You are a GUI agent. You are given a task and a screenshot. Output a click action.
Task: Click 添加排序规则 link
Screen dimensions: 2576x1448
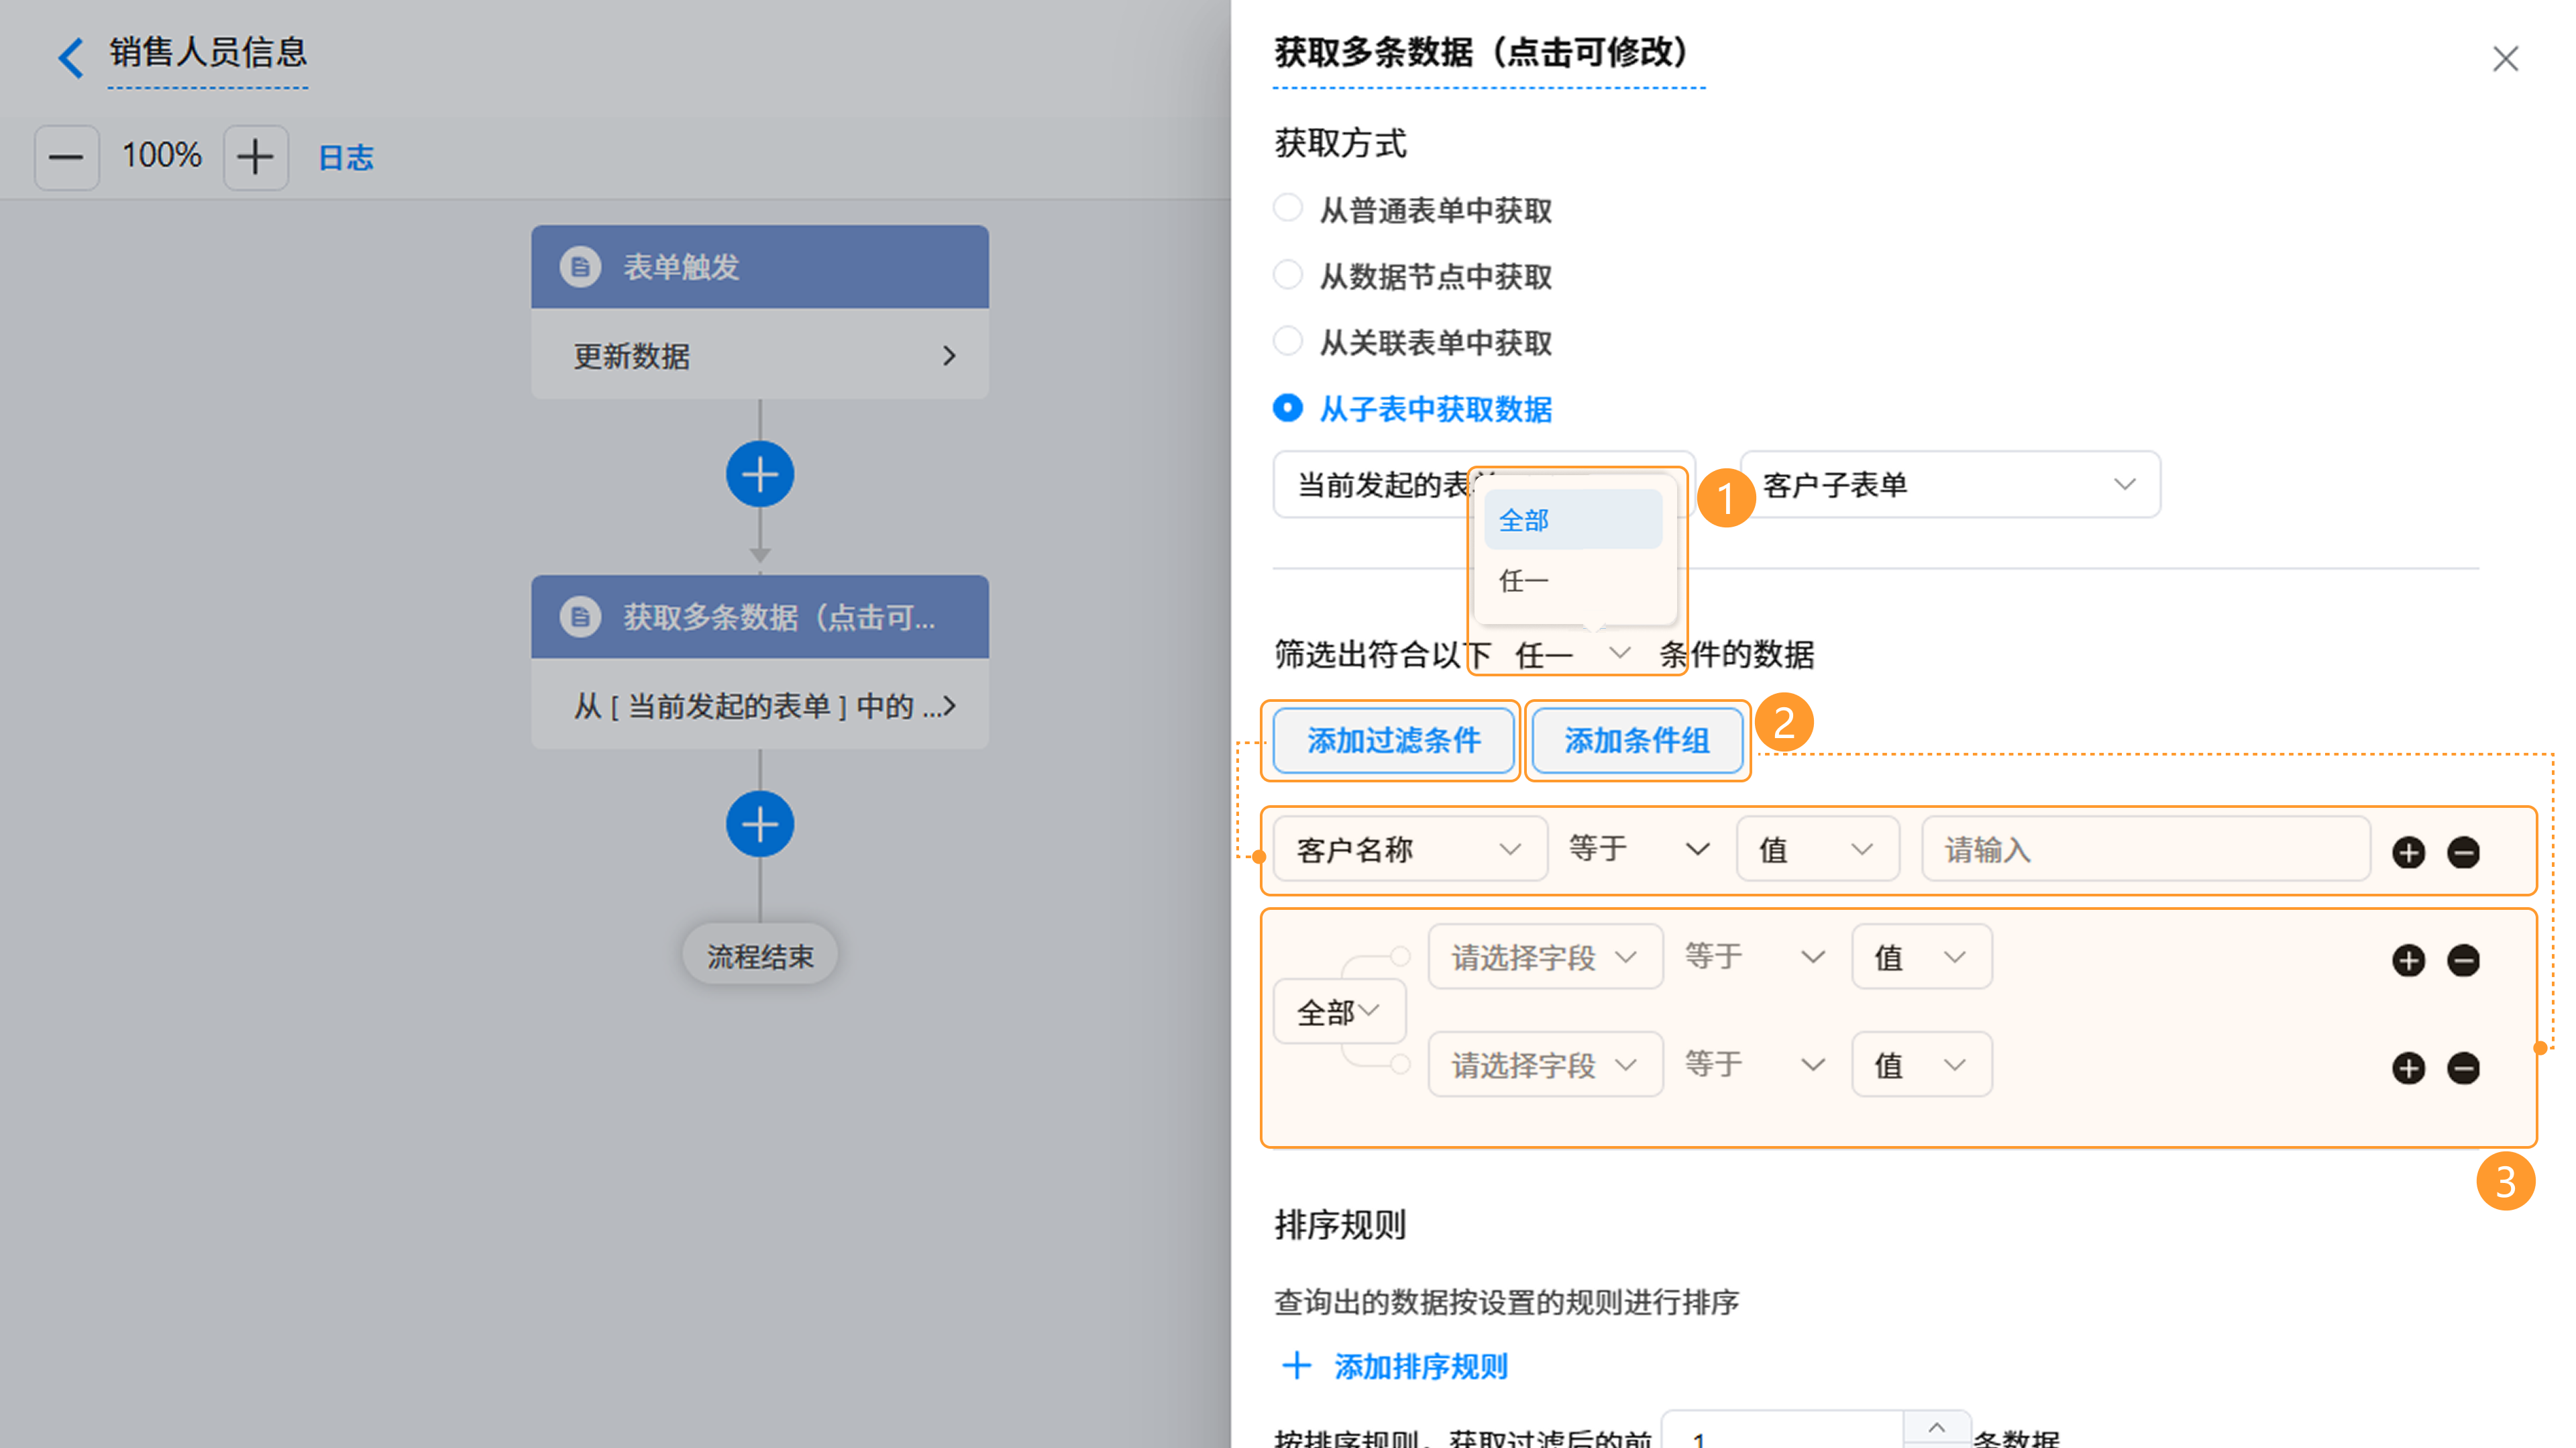click(x=1395, y=1366)
